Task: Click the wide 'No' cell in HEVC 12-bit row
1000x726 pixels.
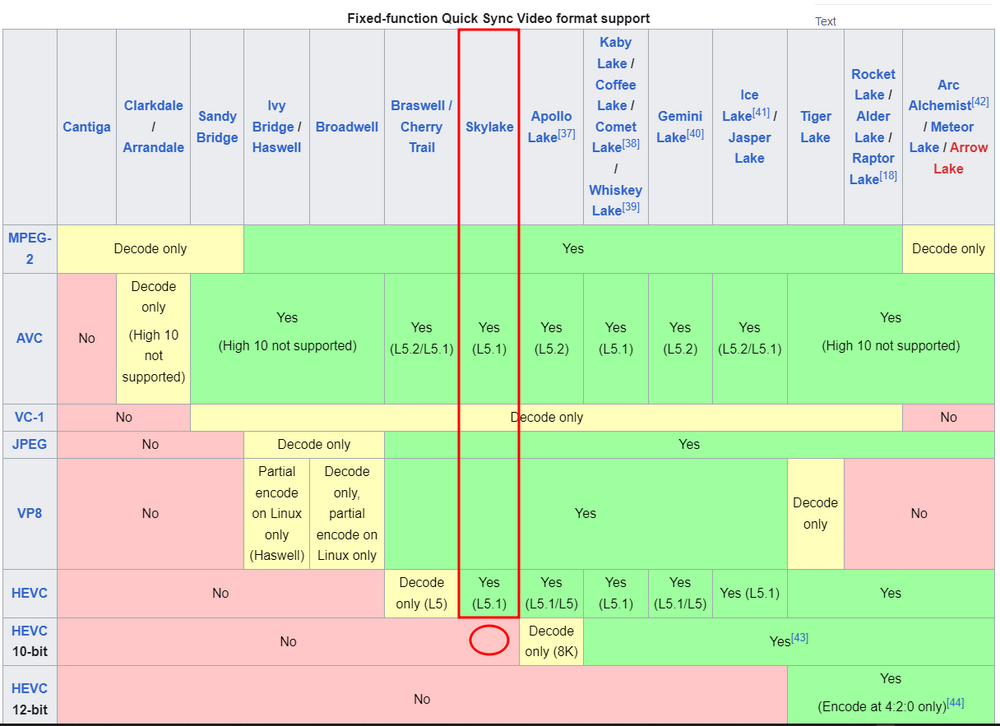Action: point(422,695)
